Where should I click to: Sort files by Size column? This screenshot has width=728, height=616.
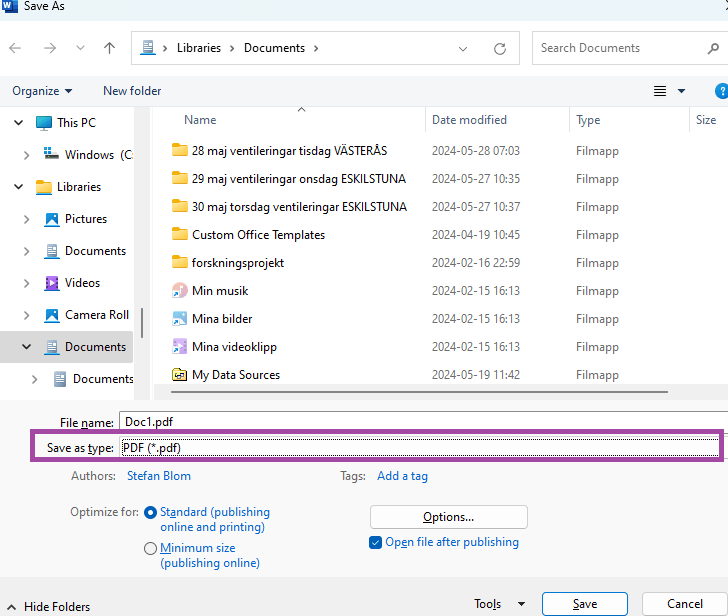[706, 120]
